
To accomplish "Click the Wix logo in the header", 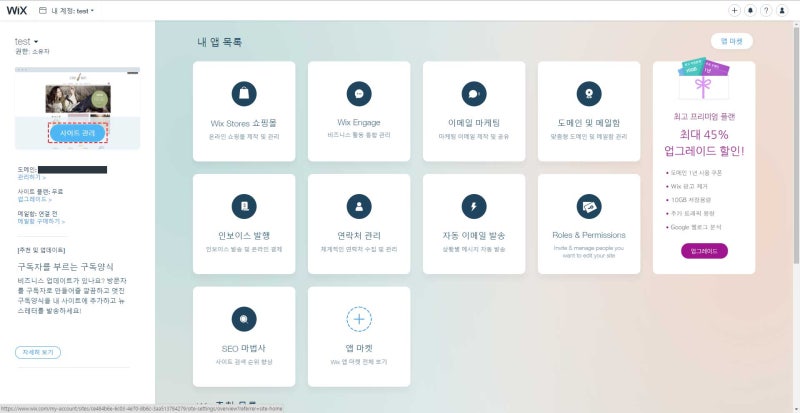I will pyautogui.click(x=17, y=10).
